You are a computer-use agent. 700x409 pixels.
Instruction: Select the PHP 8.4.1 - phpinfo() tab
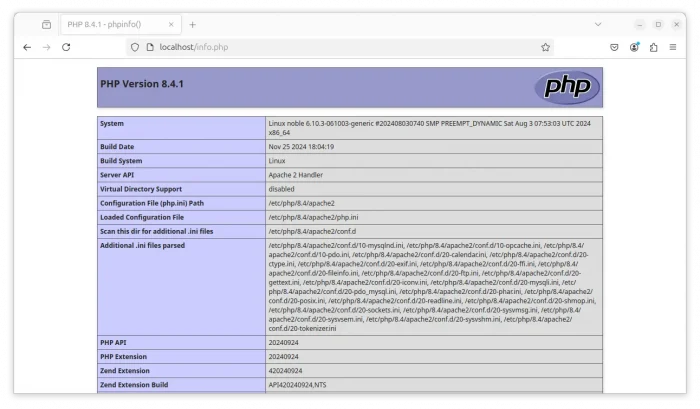[121, 25]
